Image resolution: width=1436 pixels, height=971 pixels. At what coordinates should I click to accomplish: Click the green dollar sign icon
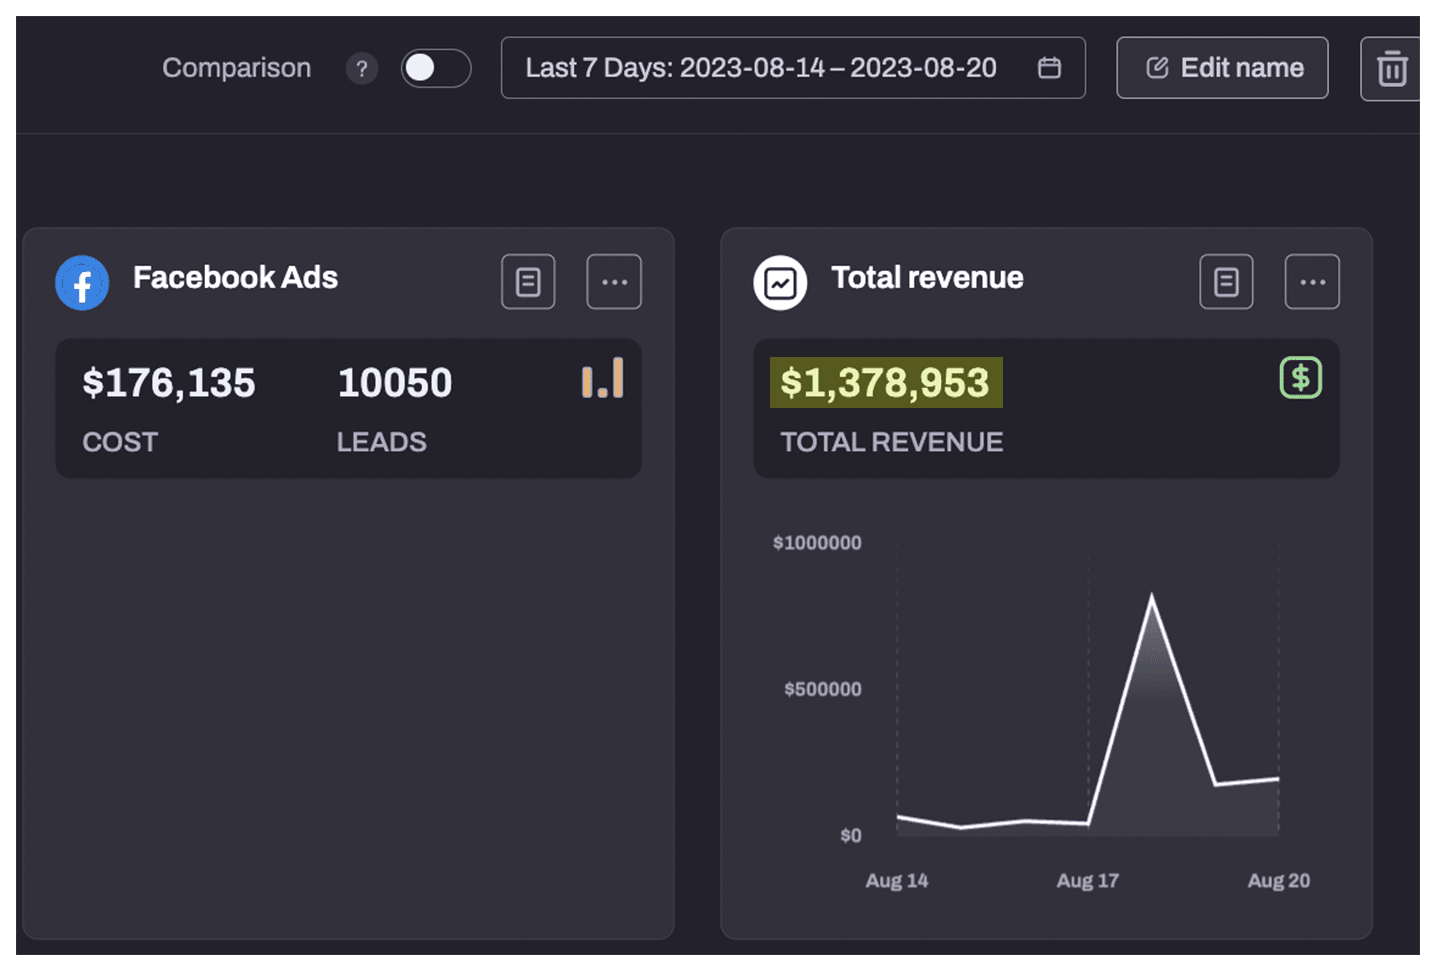1300,378
